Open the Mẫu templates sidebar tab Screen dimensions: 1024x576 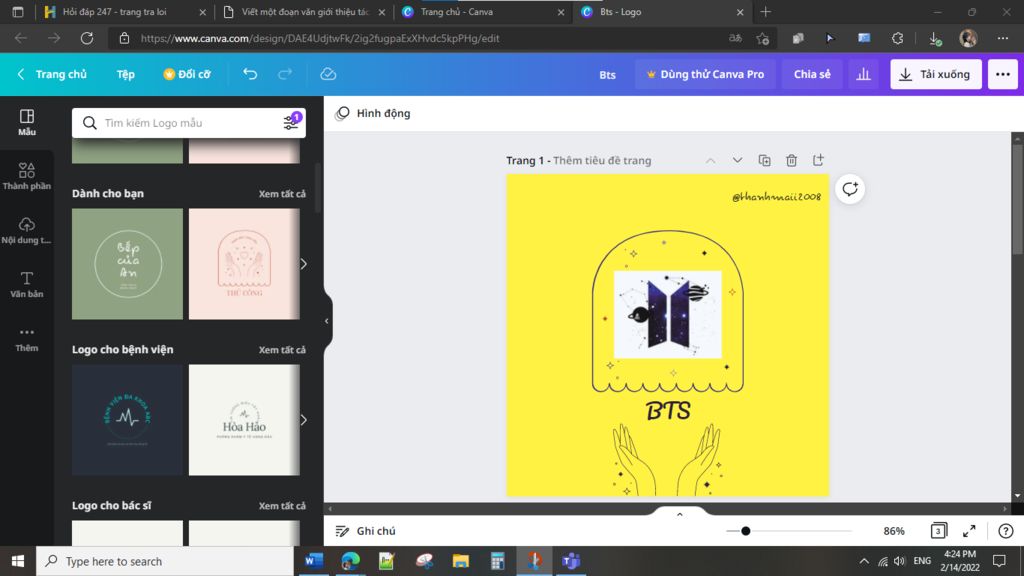(27, 122)
